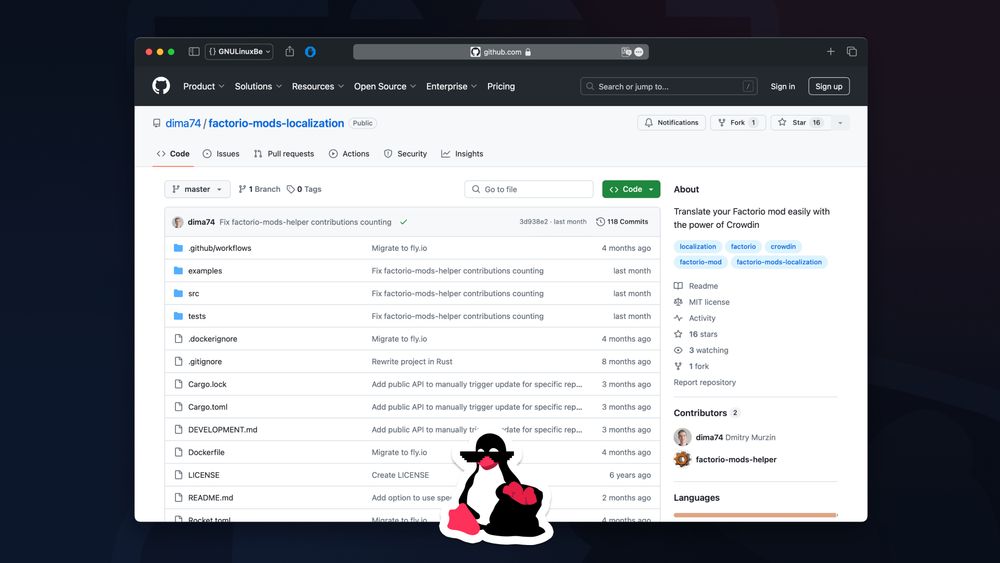Switch to the Pull requests tab
1000x563 pixels.
(284, 154)
